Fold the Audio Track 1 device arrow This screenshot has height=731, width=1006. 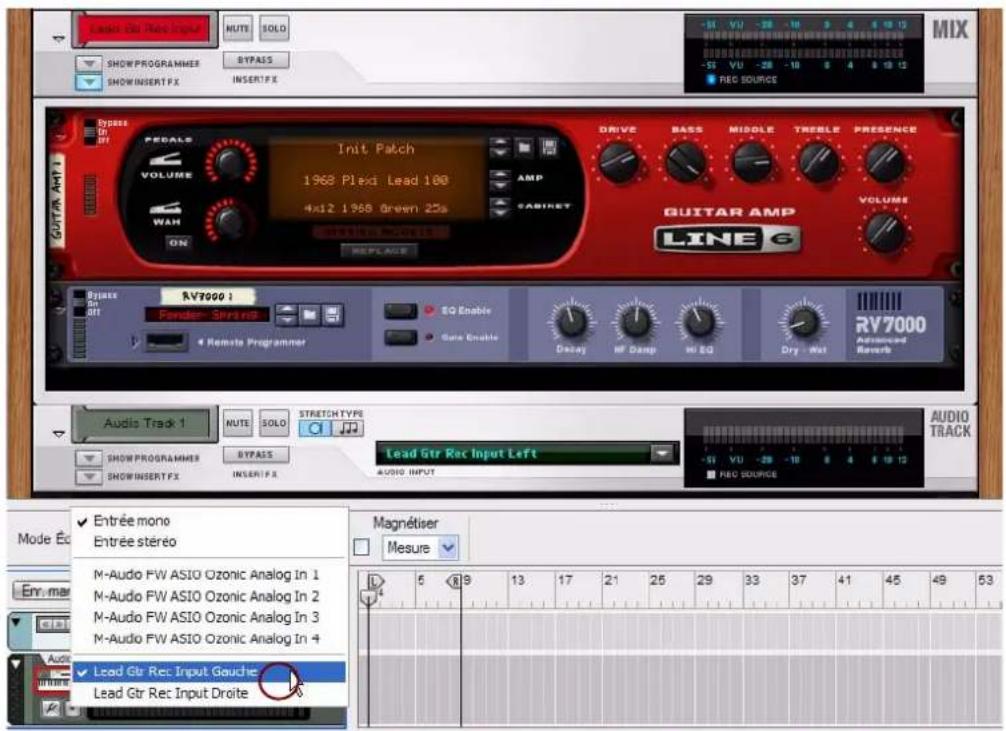tap(58, 434)
